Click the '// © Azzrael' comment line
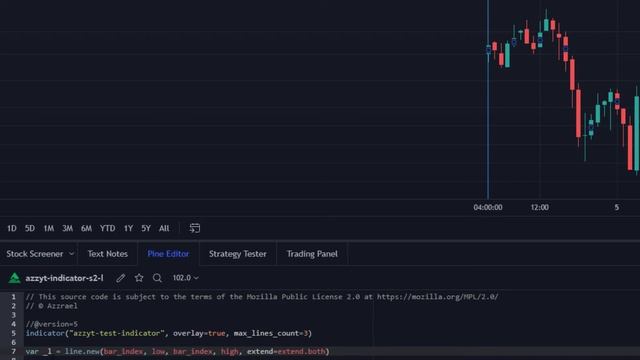640x360 pixels. tap(51, 306)
